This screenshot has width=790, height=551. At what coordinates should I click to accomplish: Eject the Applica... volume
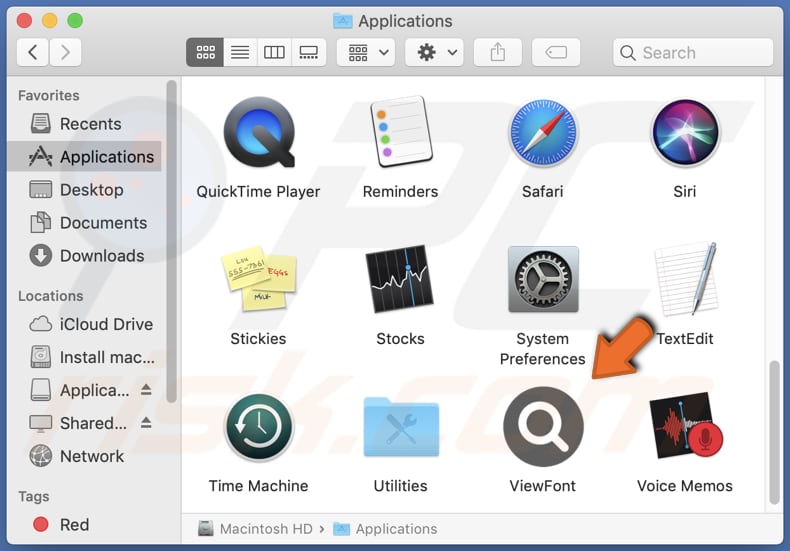coord(146,389)
